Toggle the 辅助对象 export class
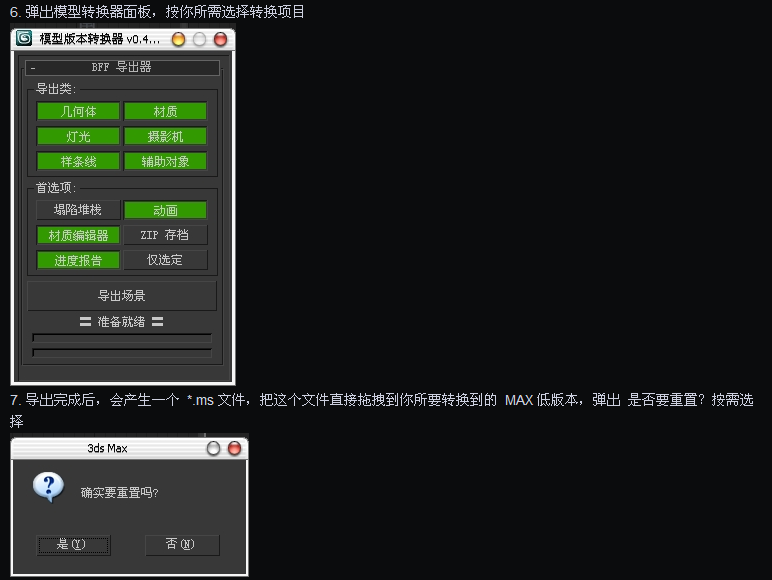The width and height of the screenshot is (772, 580). pos(165,161)
